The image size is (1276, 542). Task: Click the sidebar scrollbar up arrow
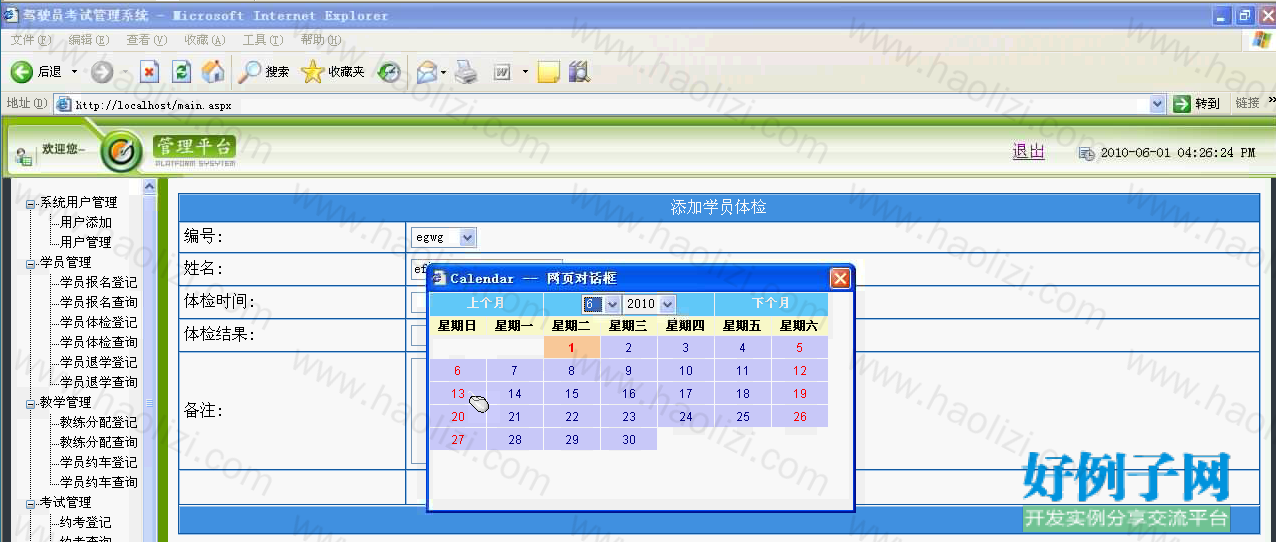point(150,187)
